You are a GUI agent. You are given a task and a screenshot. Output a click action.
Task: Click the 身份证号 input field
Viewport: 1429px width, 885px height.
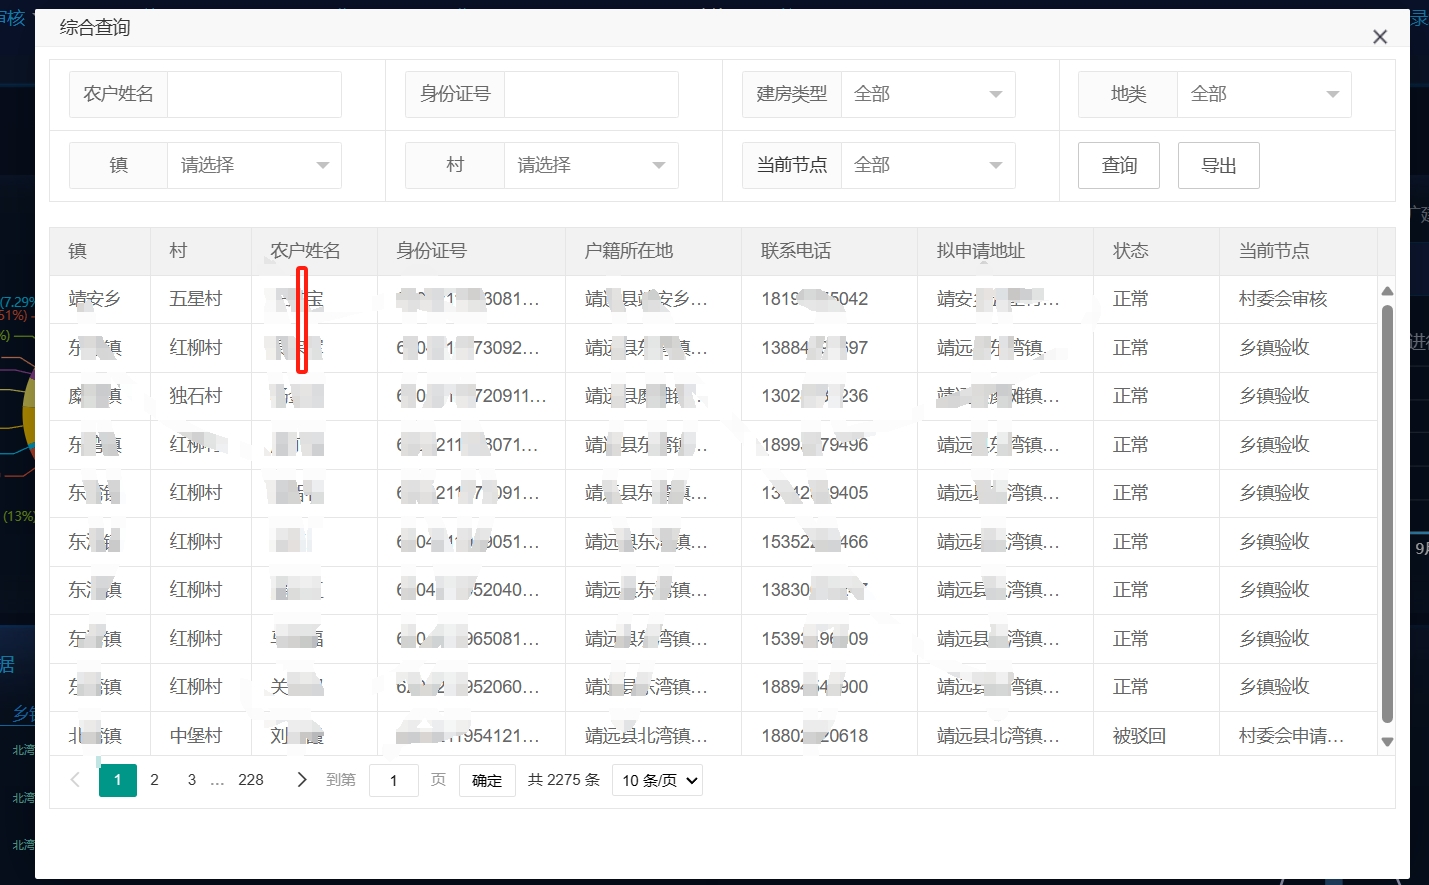[x=591, y=94]
